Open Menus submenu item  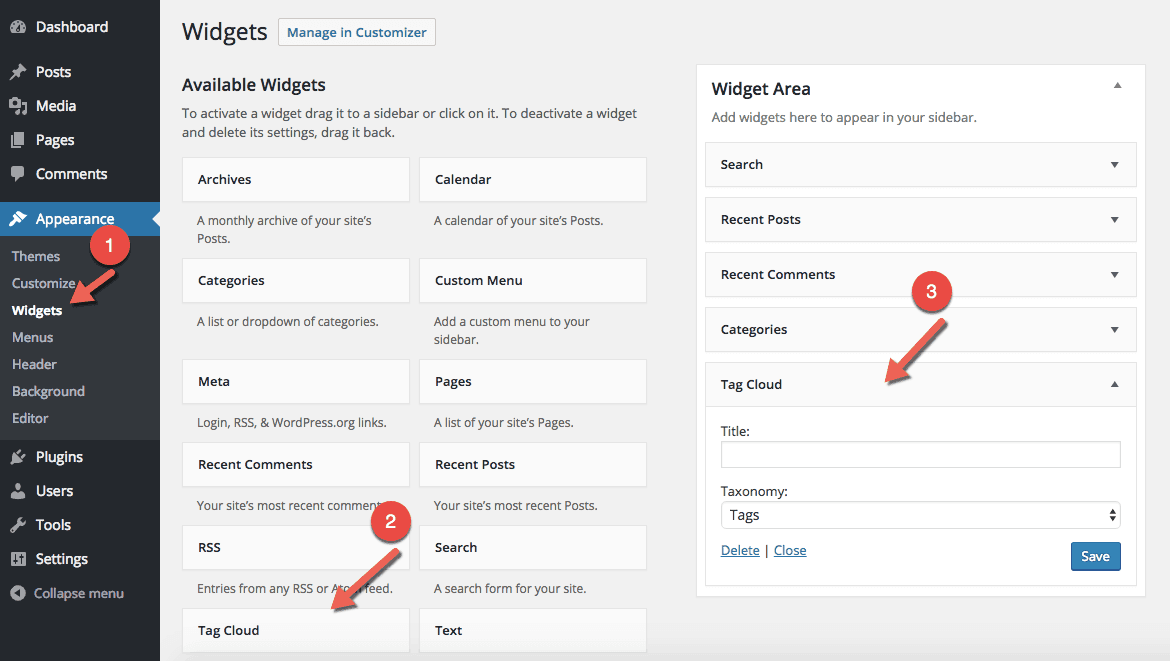tap(33, 337)
